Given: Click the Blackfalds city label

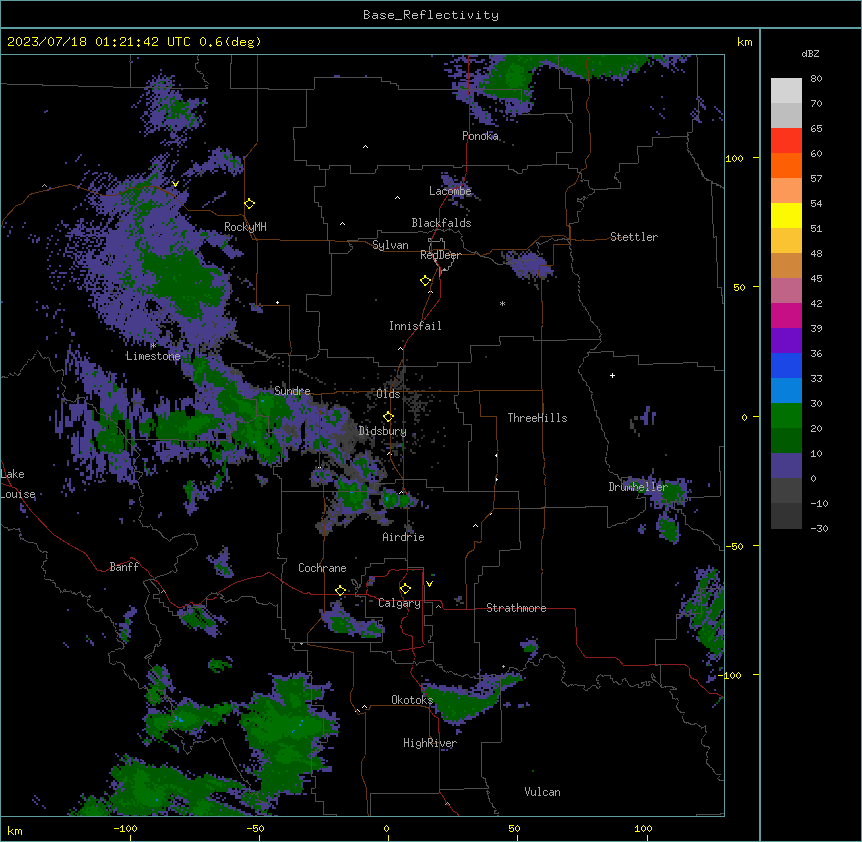Looking at the screenshot, I should 441,223.
